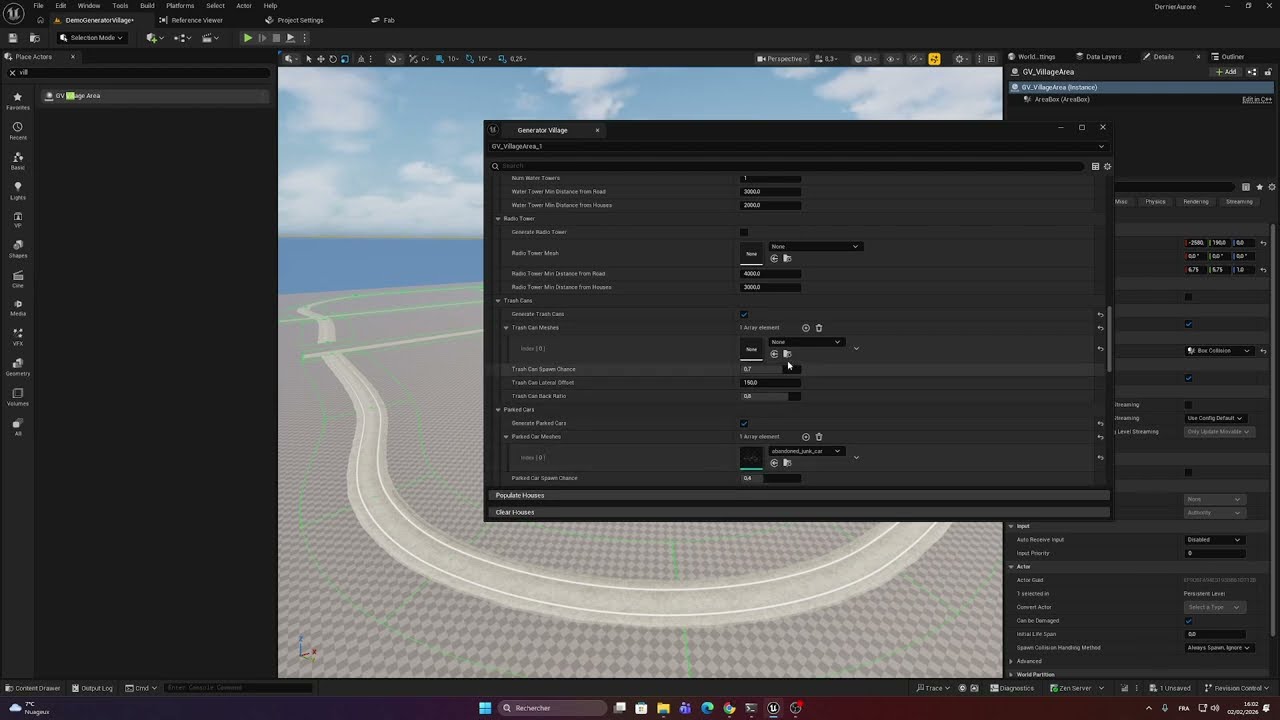The width and height of the screenshot is (1280, 720).
Task: Select Cine category in Place Actors
Action: click(17, 279)
